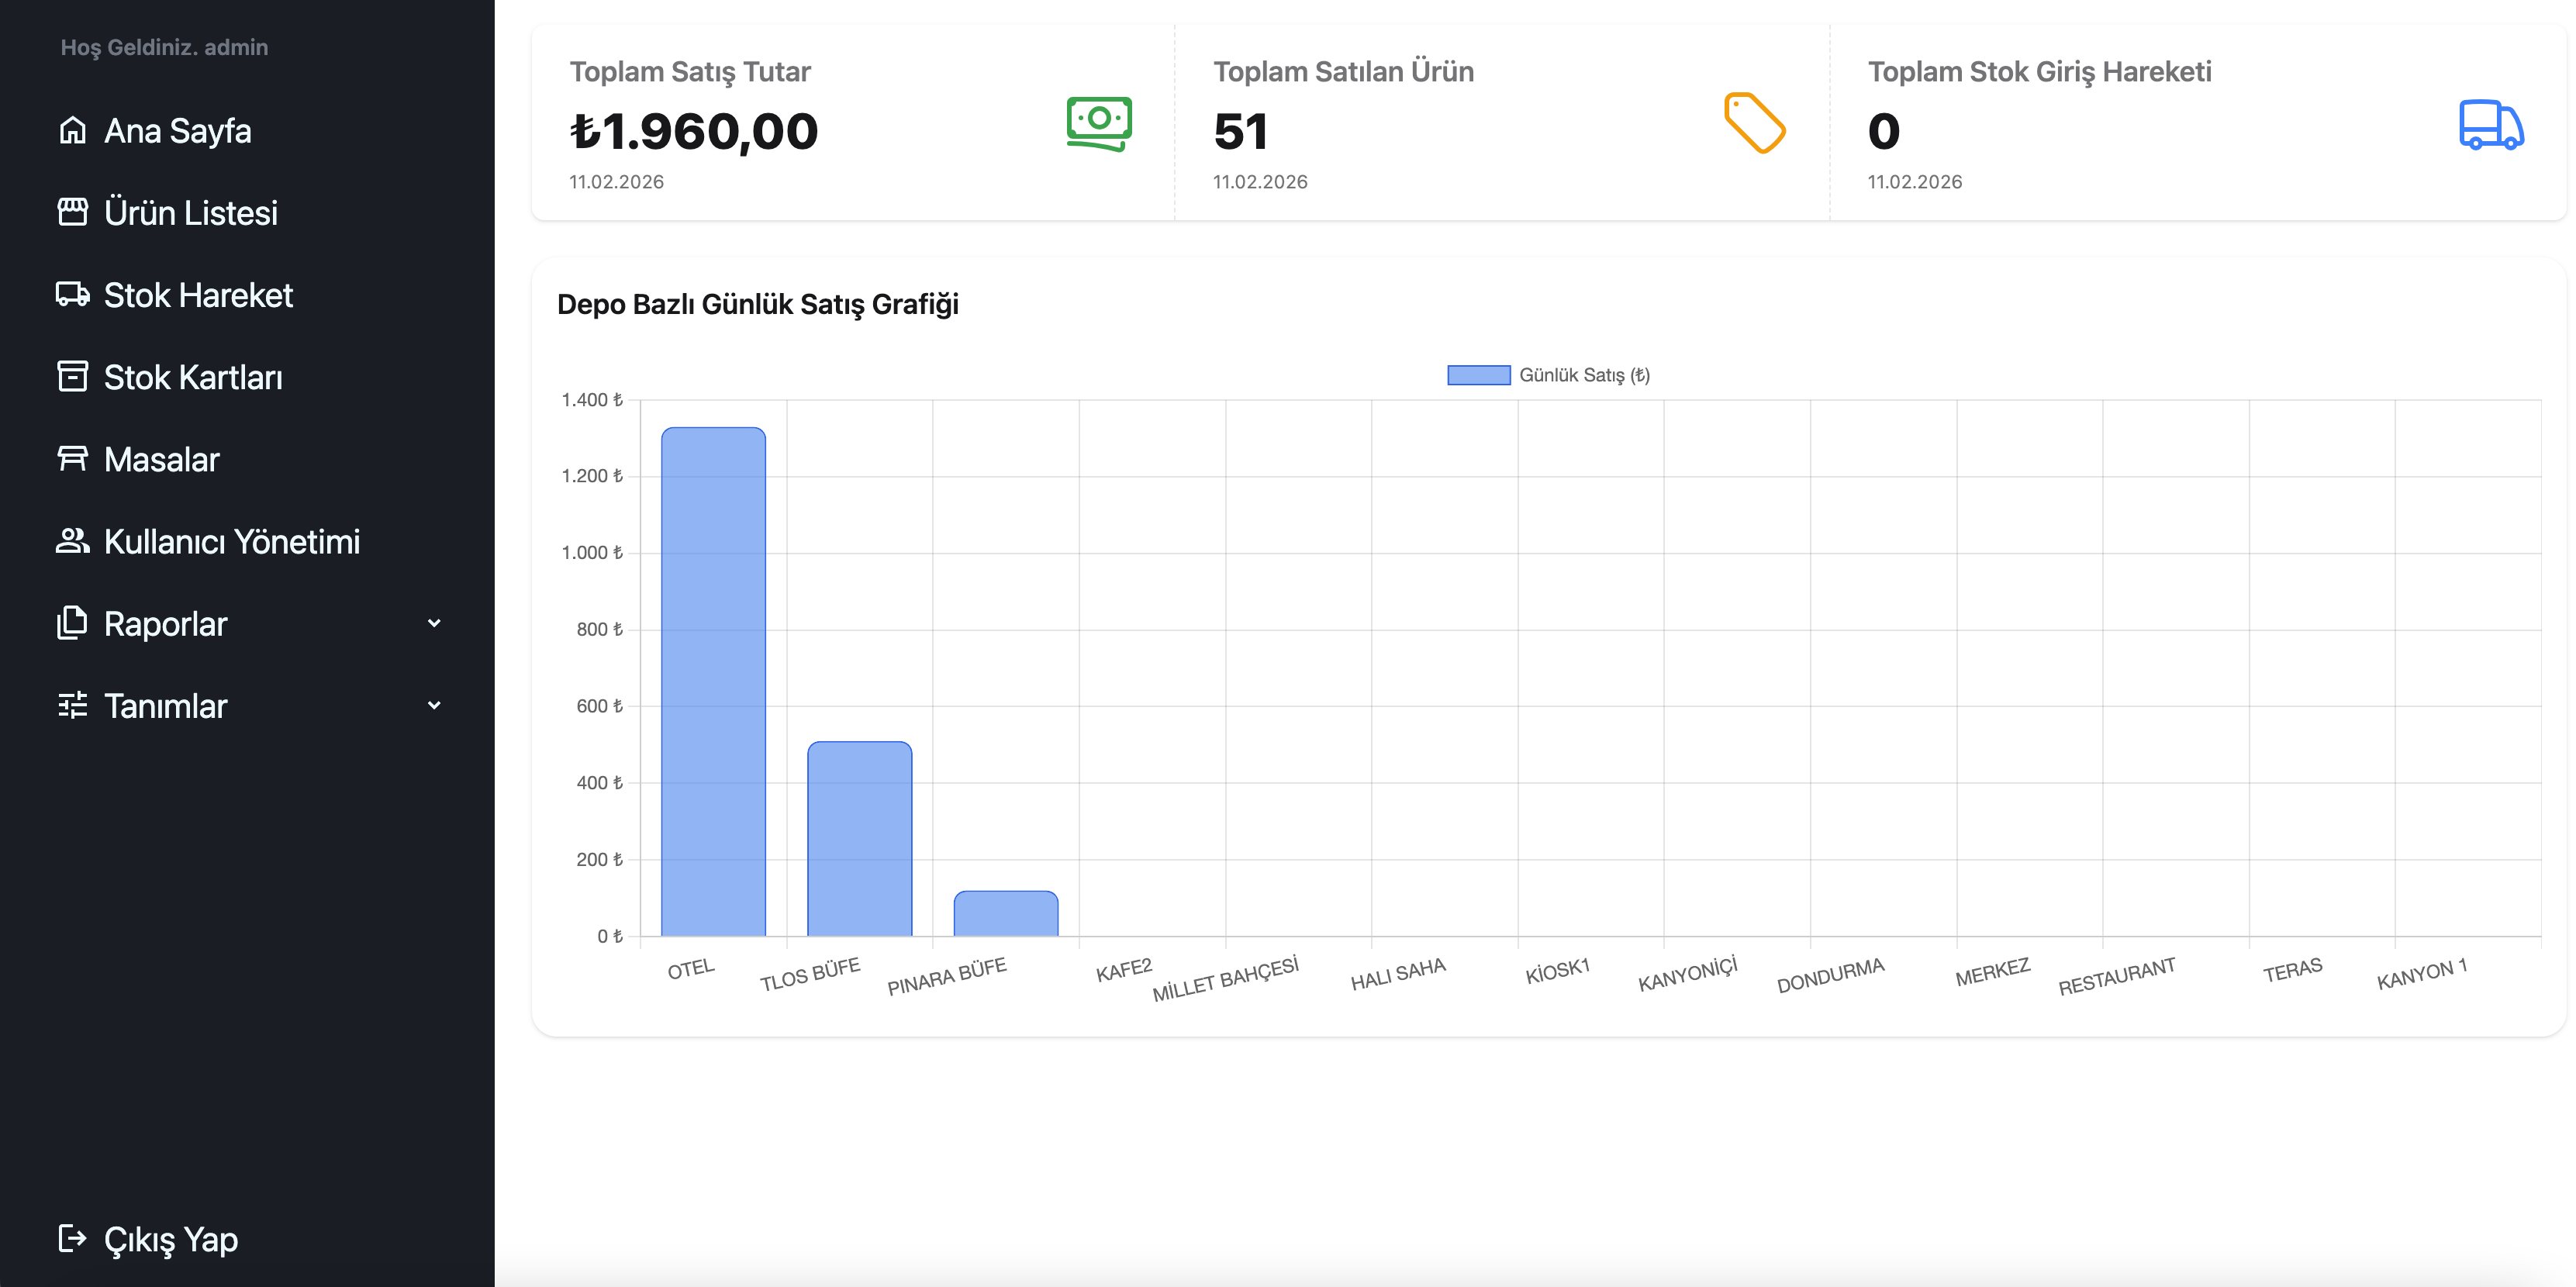Click the home icon beside Ana Sayfa

(x=72, y=131)
